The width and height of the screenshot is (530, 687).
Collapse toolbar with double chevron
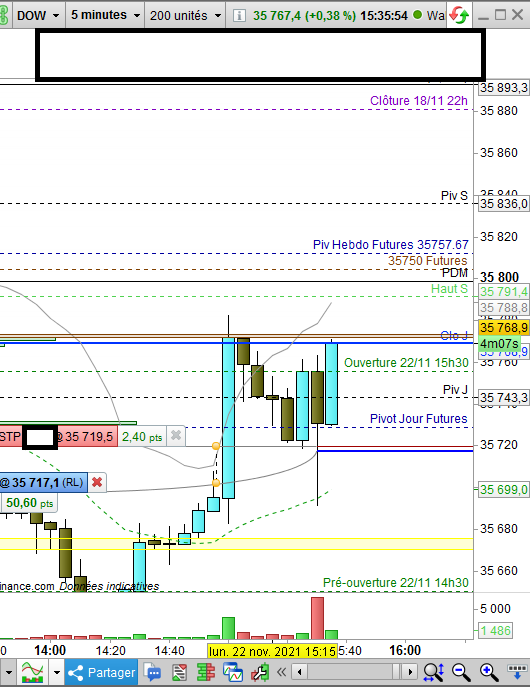tap(281, 672)
